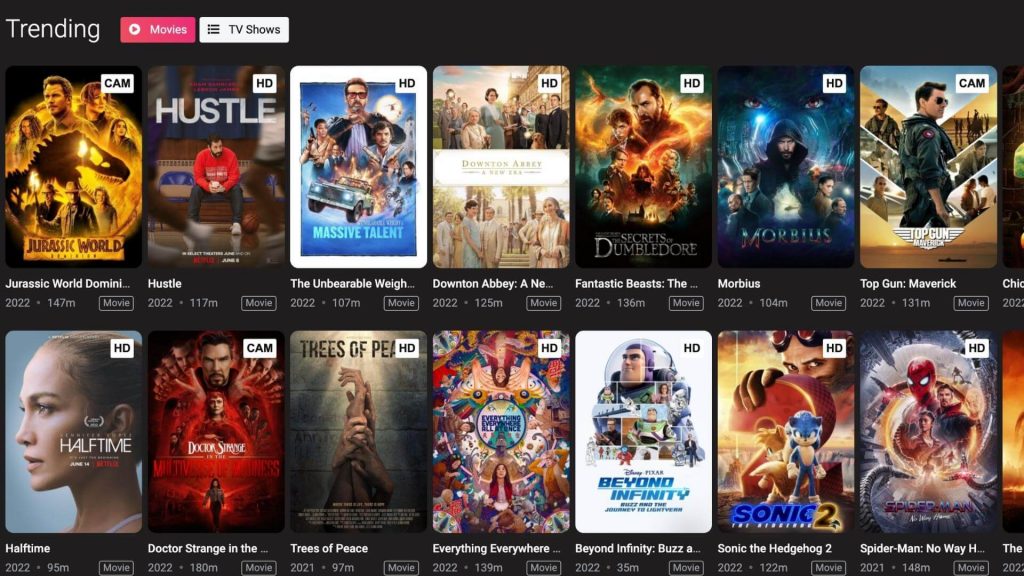
Task: Switch to the TV Shows tab
Action: pos(244,29)
